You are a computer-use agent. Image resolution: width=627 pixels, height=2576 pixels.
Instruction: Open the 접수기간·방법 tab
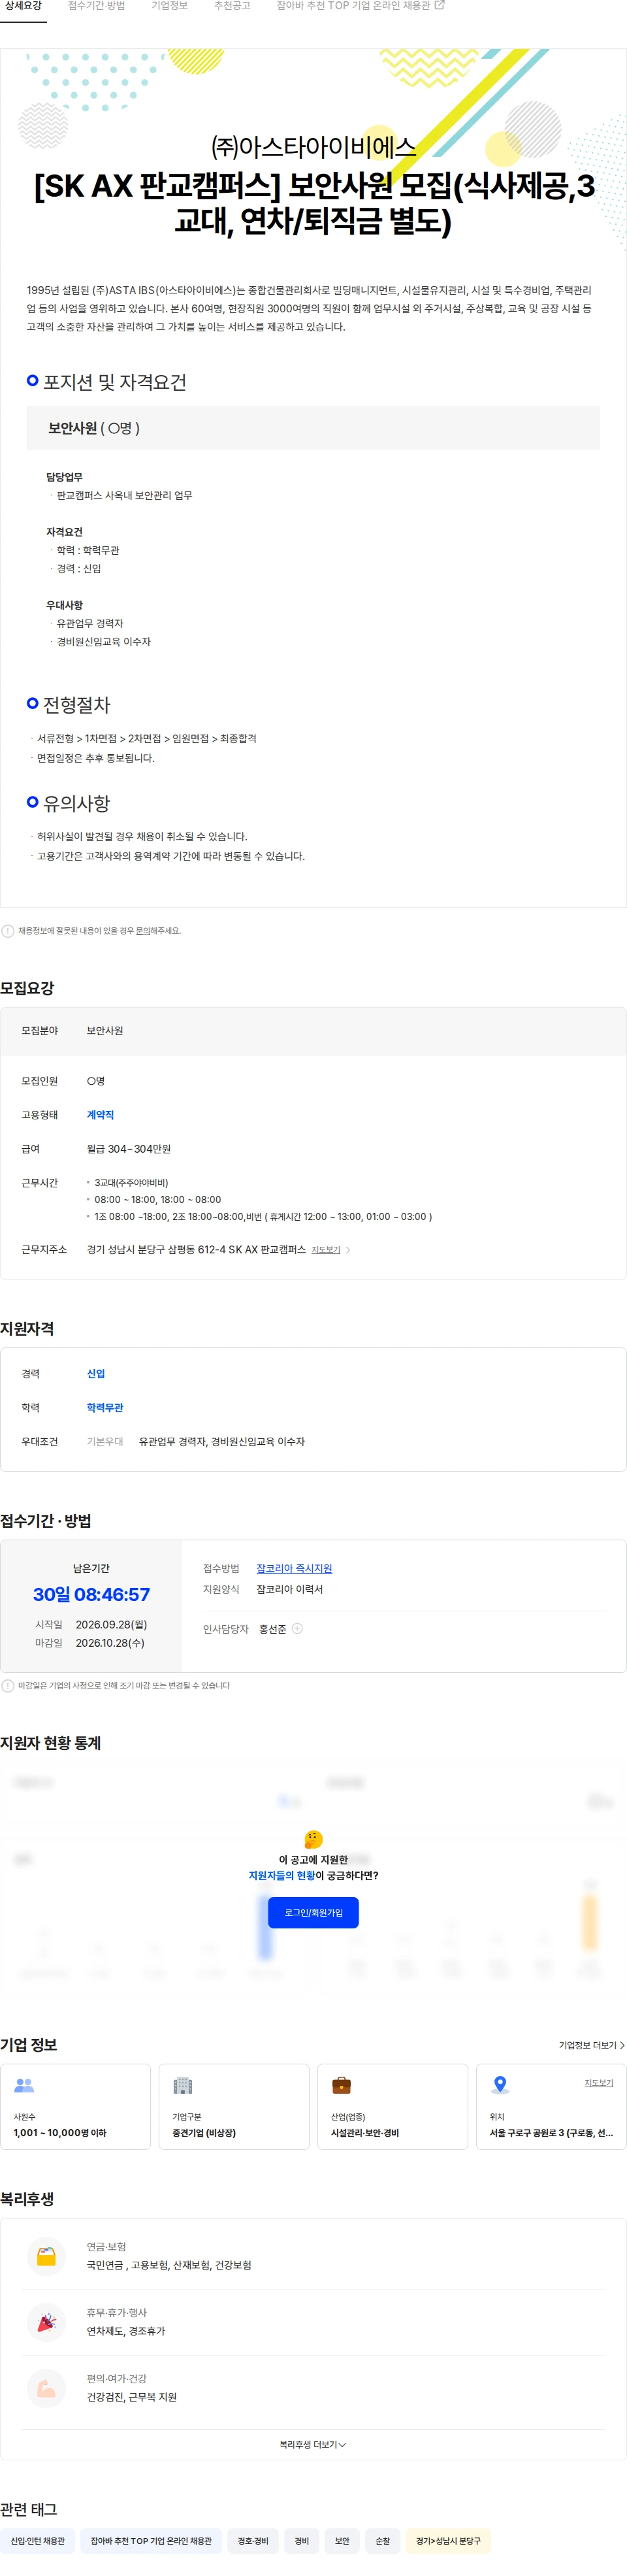click(96, 6)
